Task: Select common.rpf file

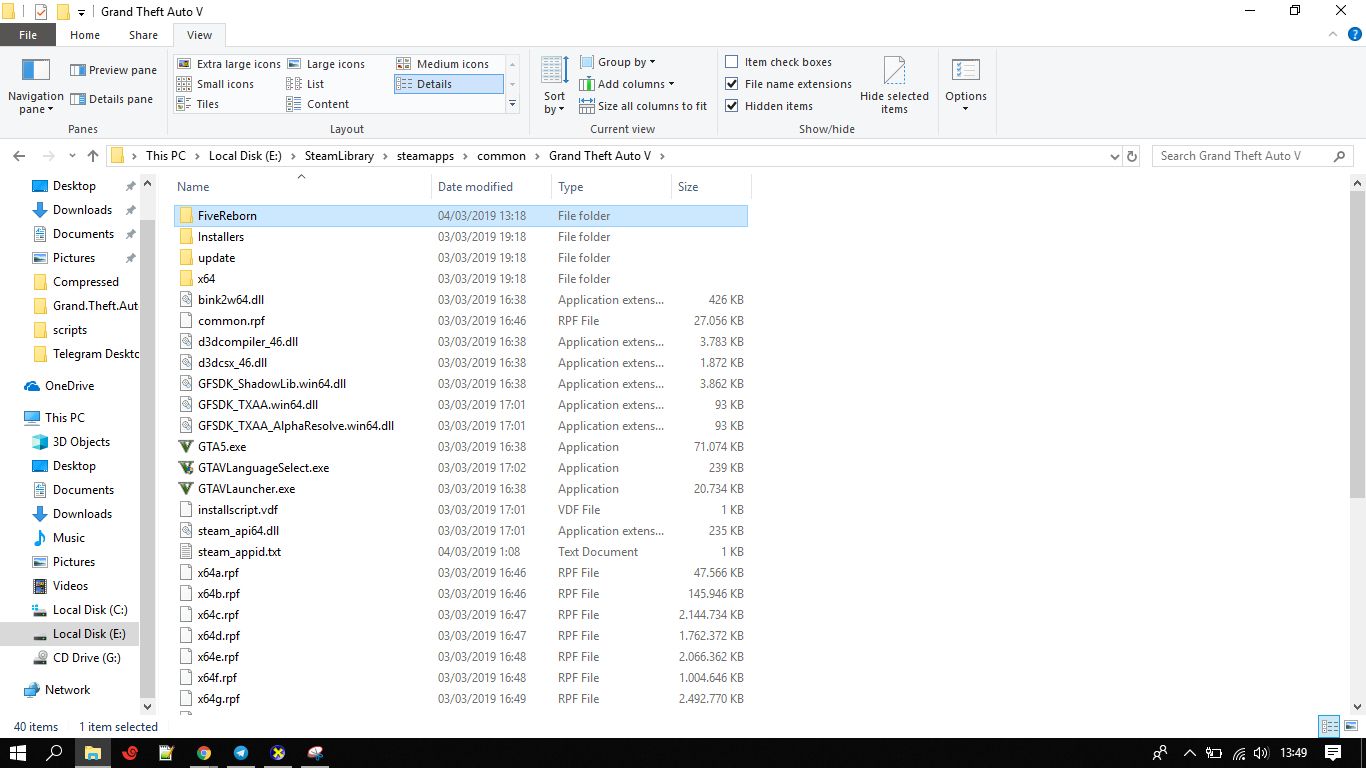Action: point(460,321)
